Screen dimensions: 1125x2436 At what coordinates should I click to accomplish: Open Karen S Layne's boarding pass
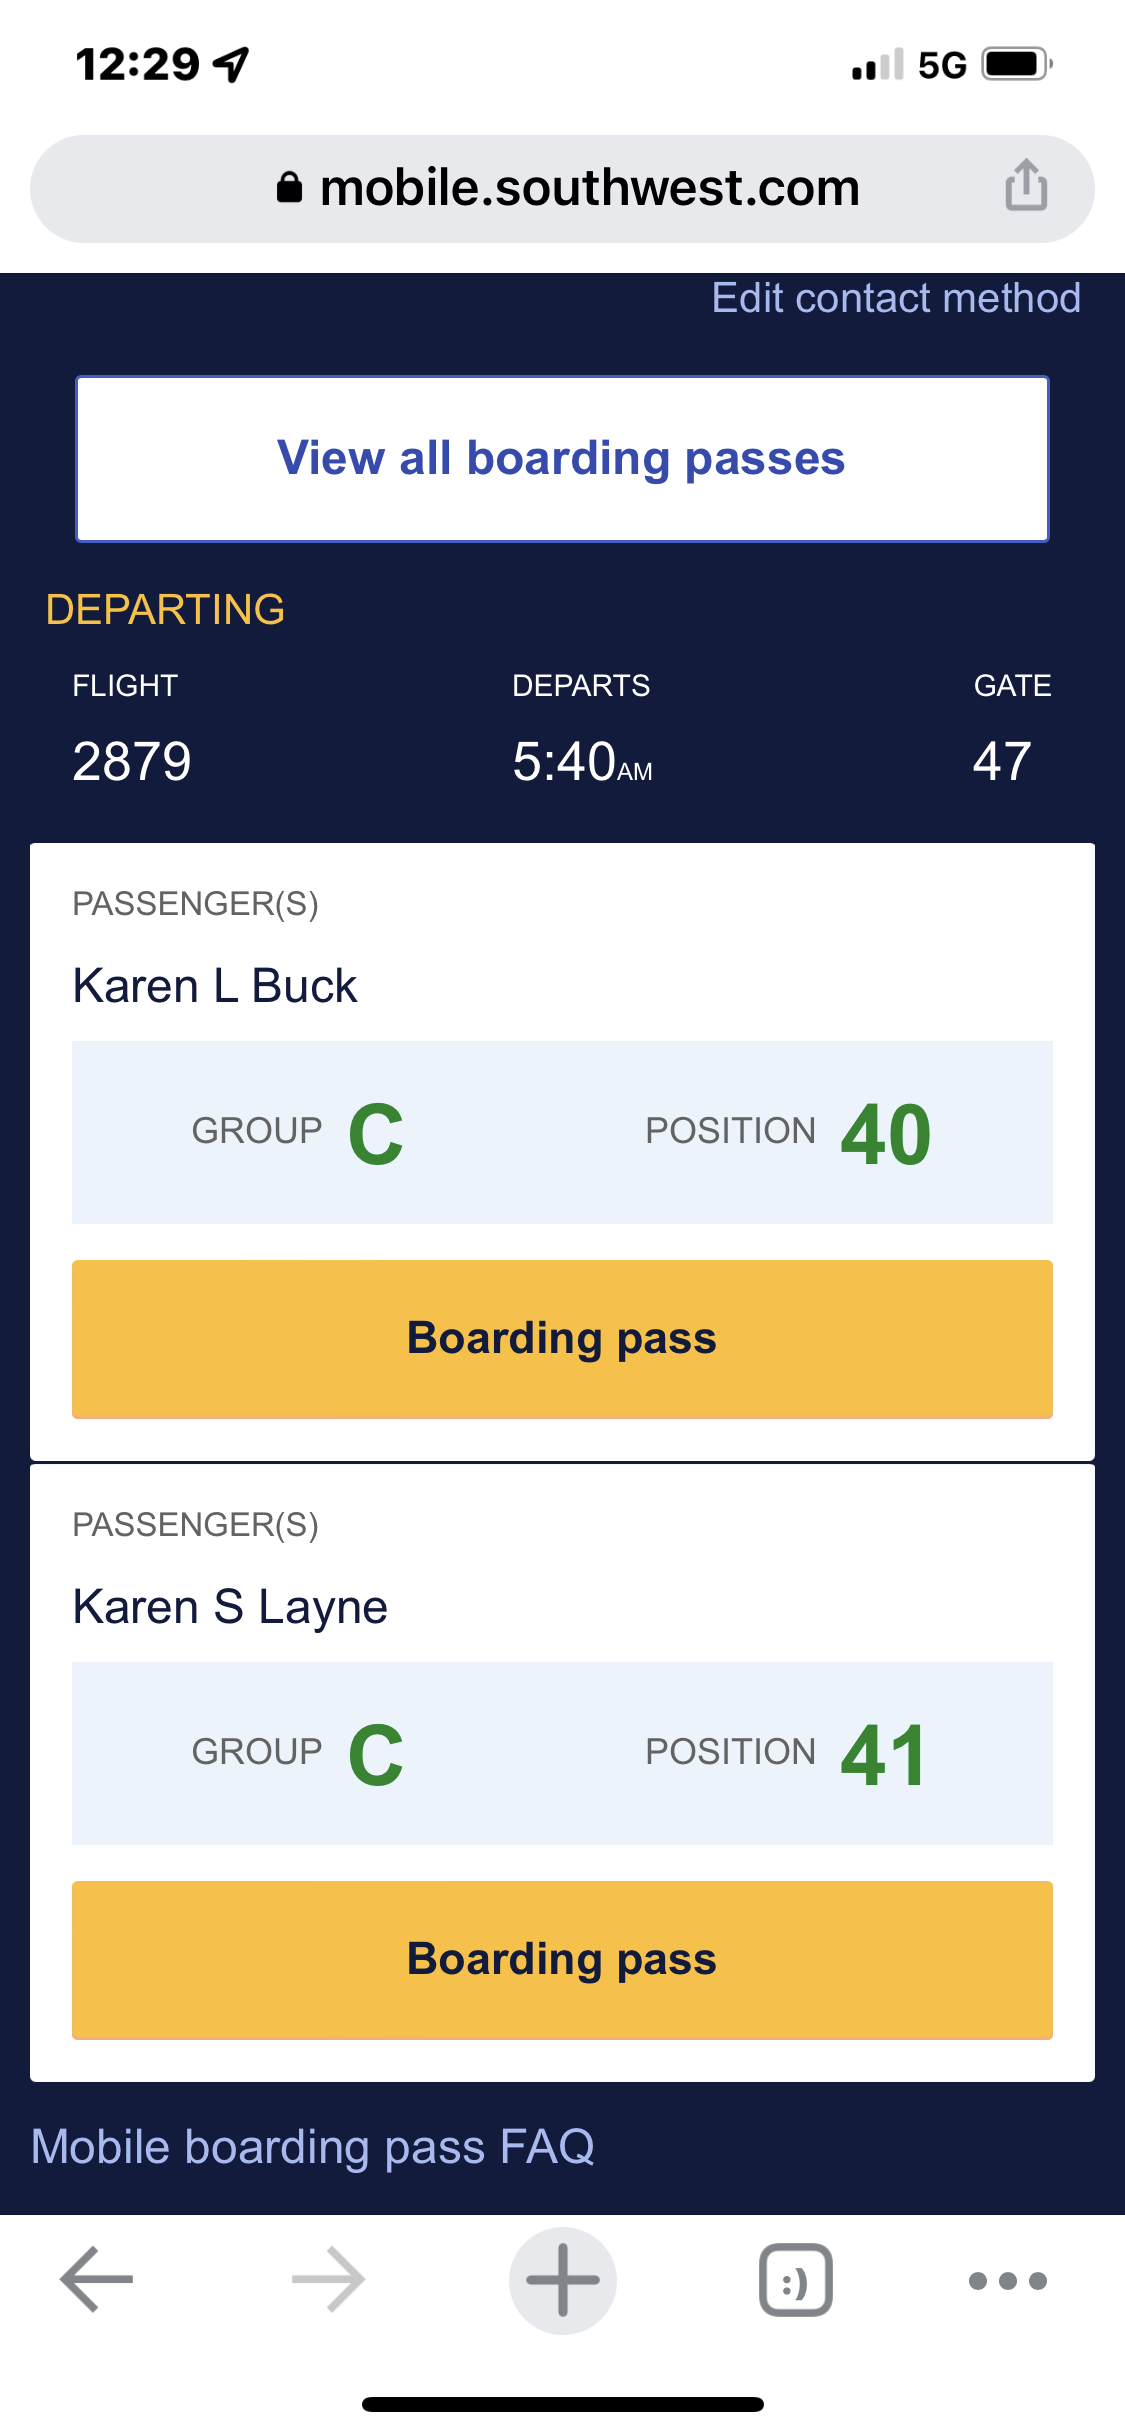tap(562, 1959)
